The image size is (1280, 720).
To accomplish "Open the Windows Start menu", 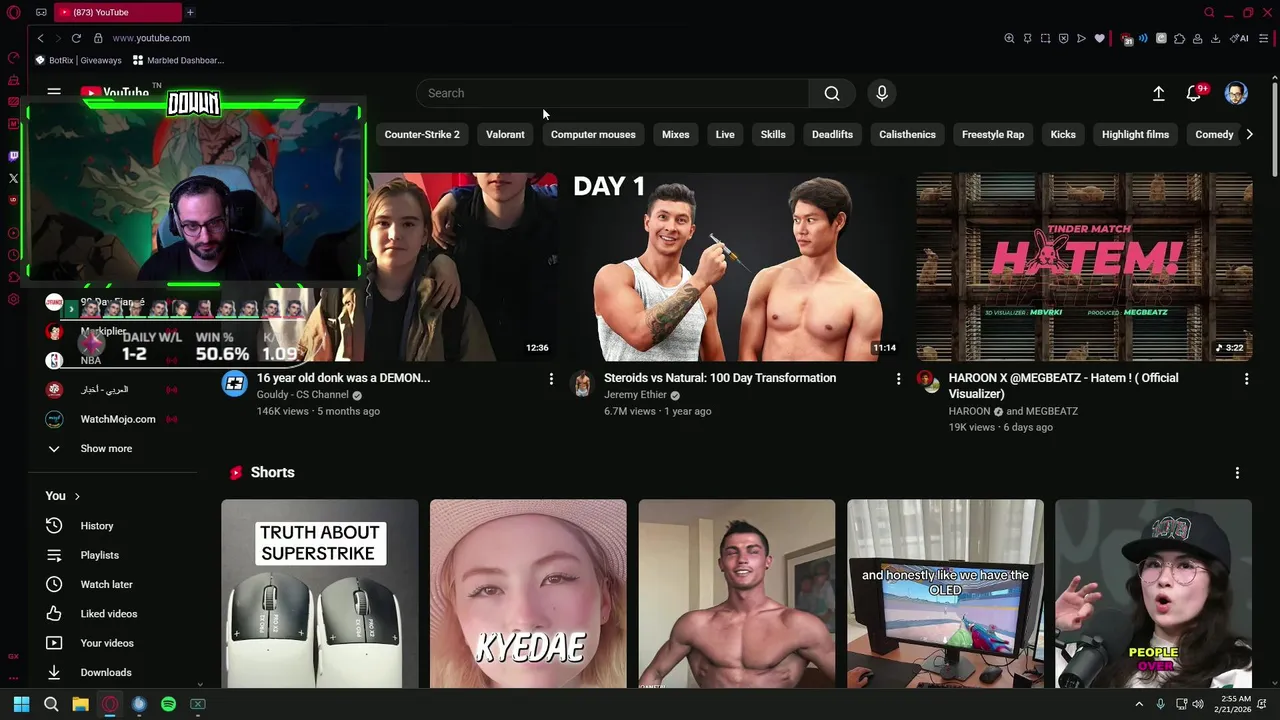I will pyautogui.click(x=21, y=704).
